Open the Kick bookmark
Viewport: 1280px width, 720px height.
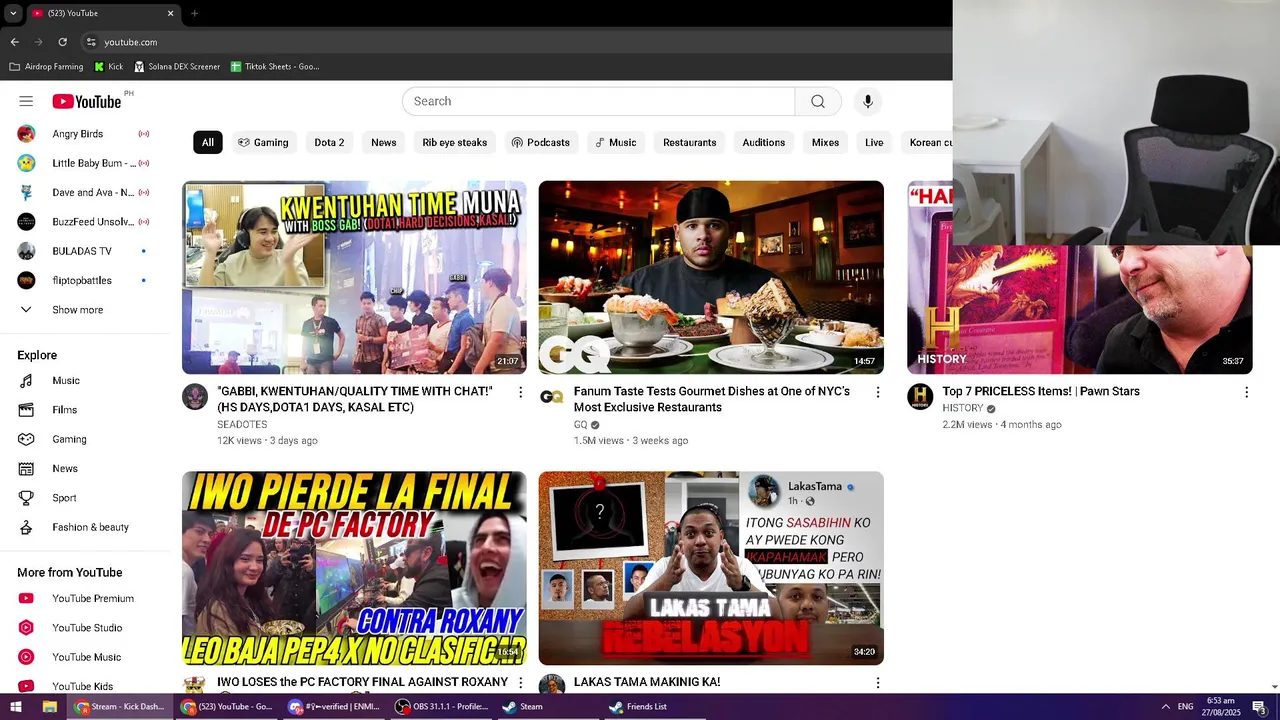click(109, 67)
